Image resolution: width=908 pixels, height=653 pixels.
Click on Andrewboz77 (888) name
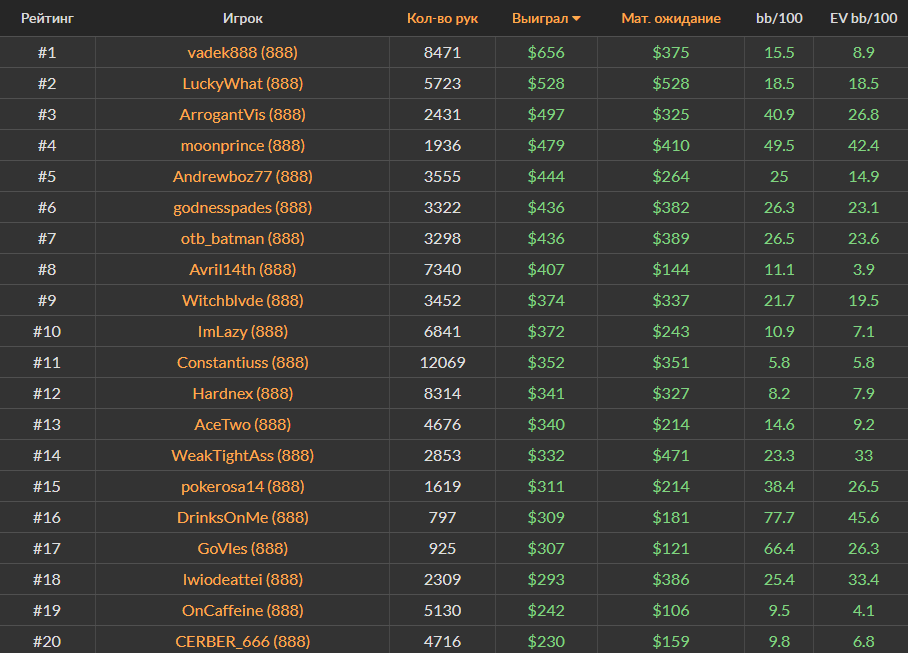242,176
